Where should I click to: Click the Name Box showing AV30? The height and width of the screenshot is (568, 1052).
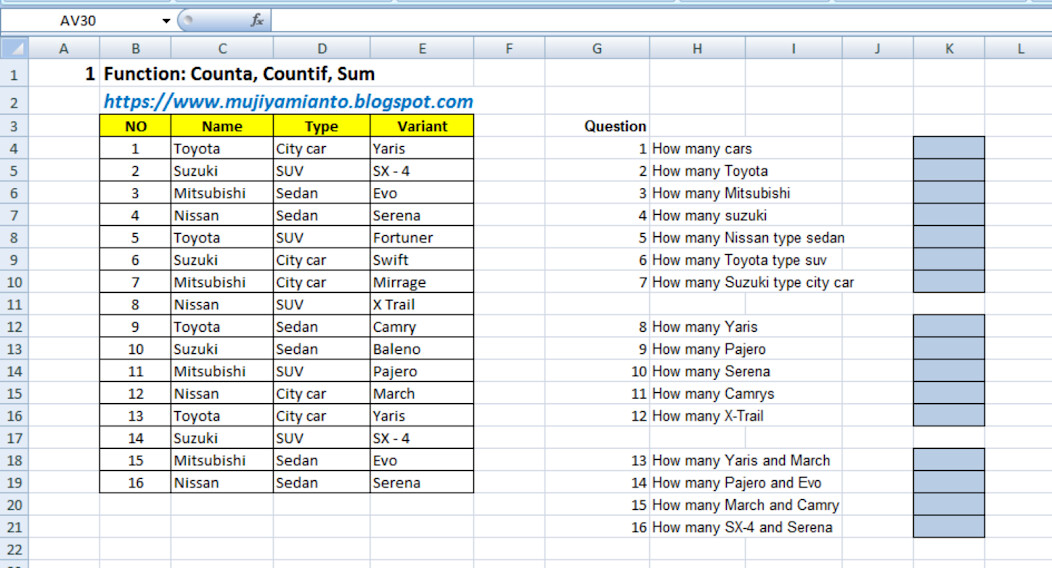[x=79, y=21]
